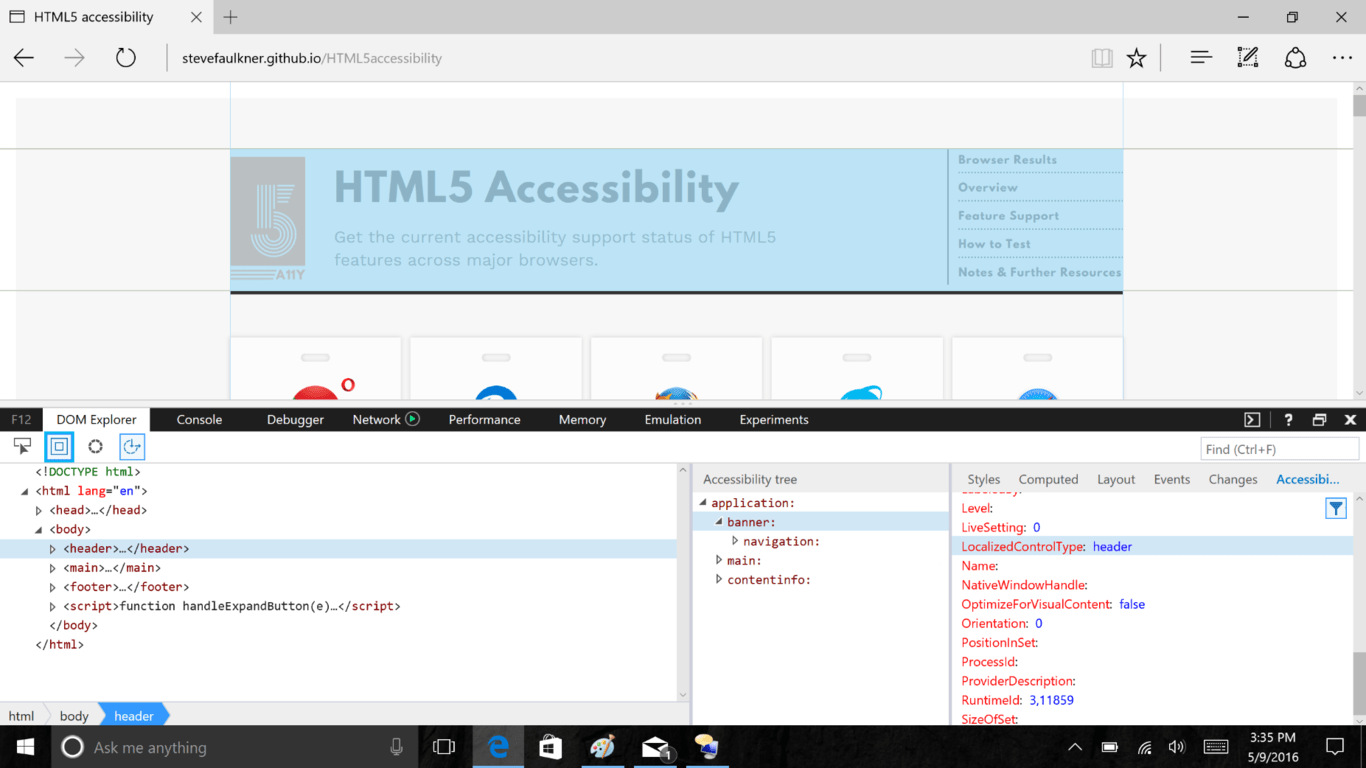Close the F12 developer tools

point(1350,420)
